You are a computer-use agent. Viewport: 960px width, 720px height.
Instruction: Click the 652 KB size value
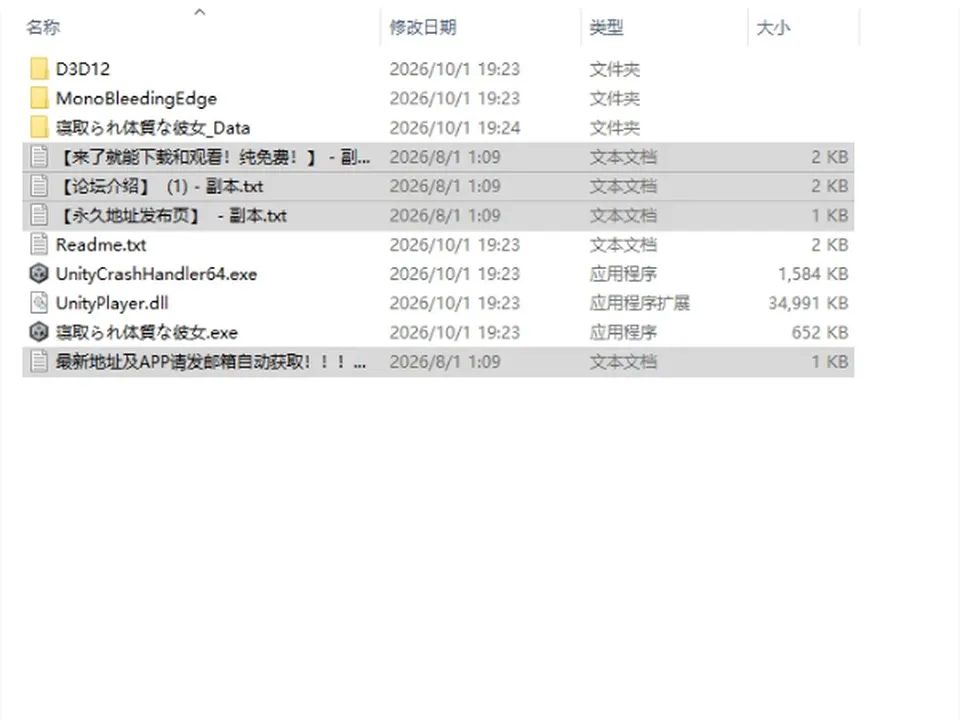(x=820, y=332)
